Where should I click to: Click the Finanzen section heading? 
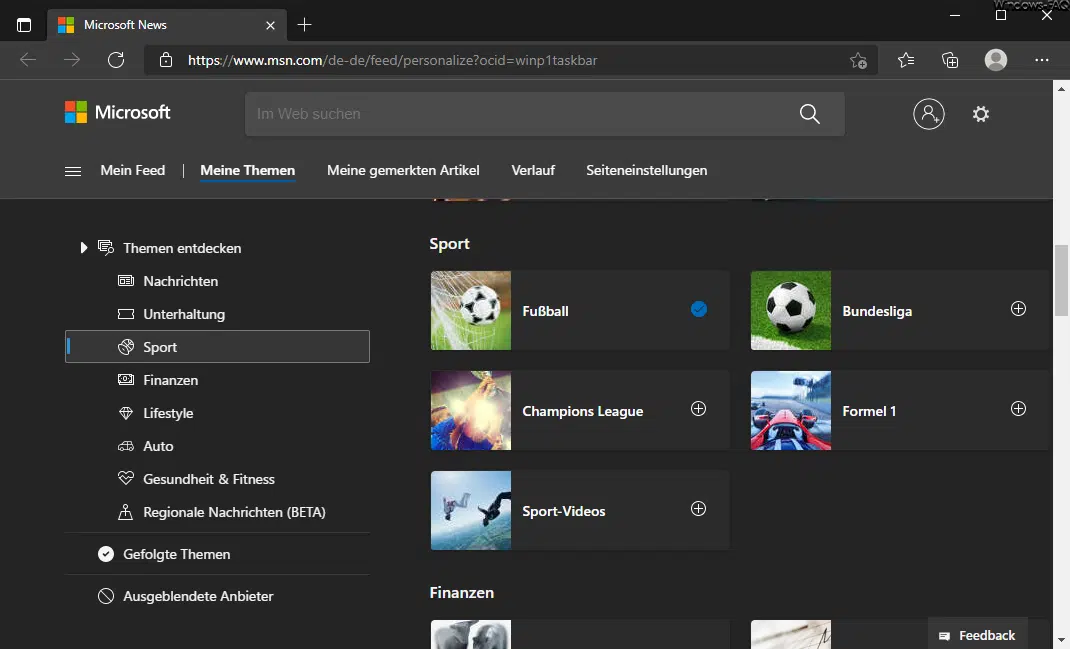click(x=461, y=592)
